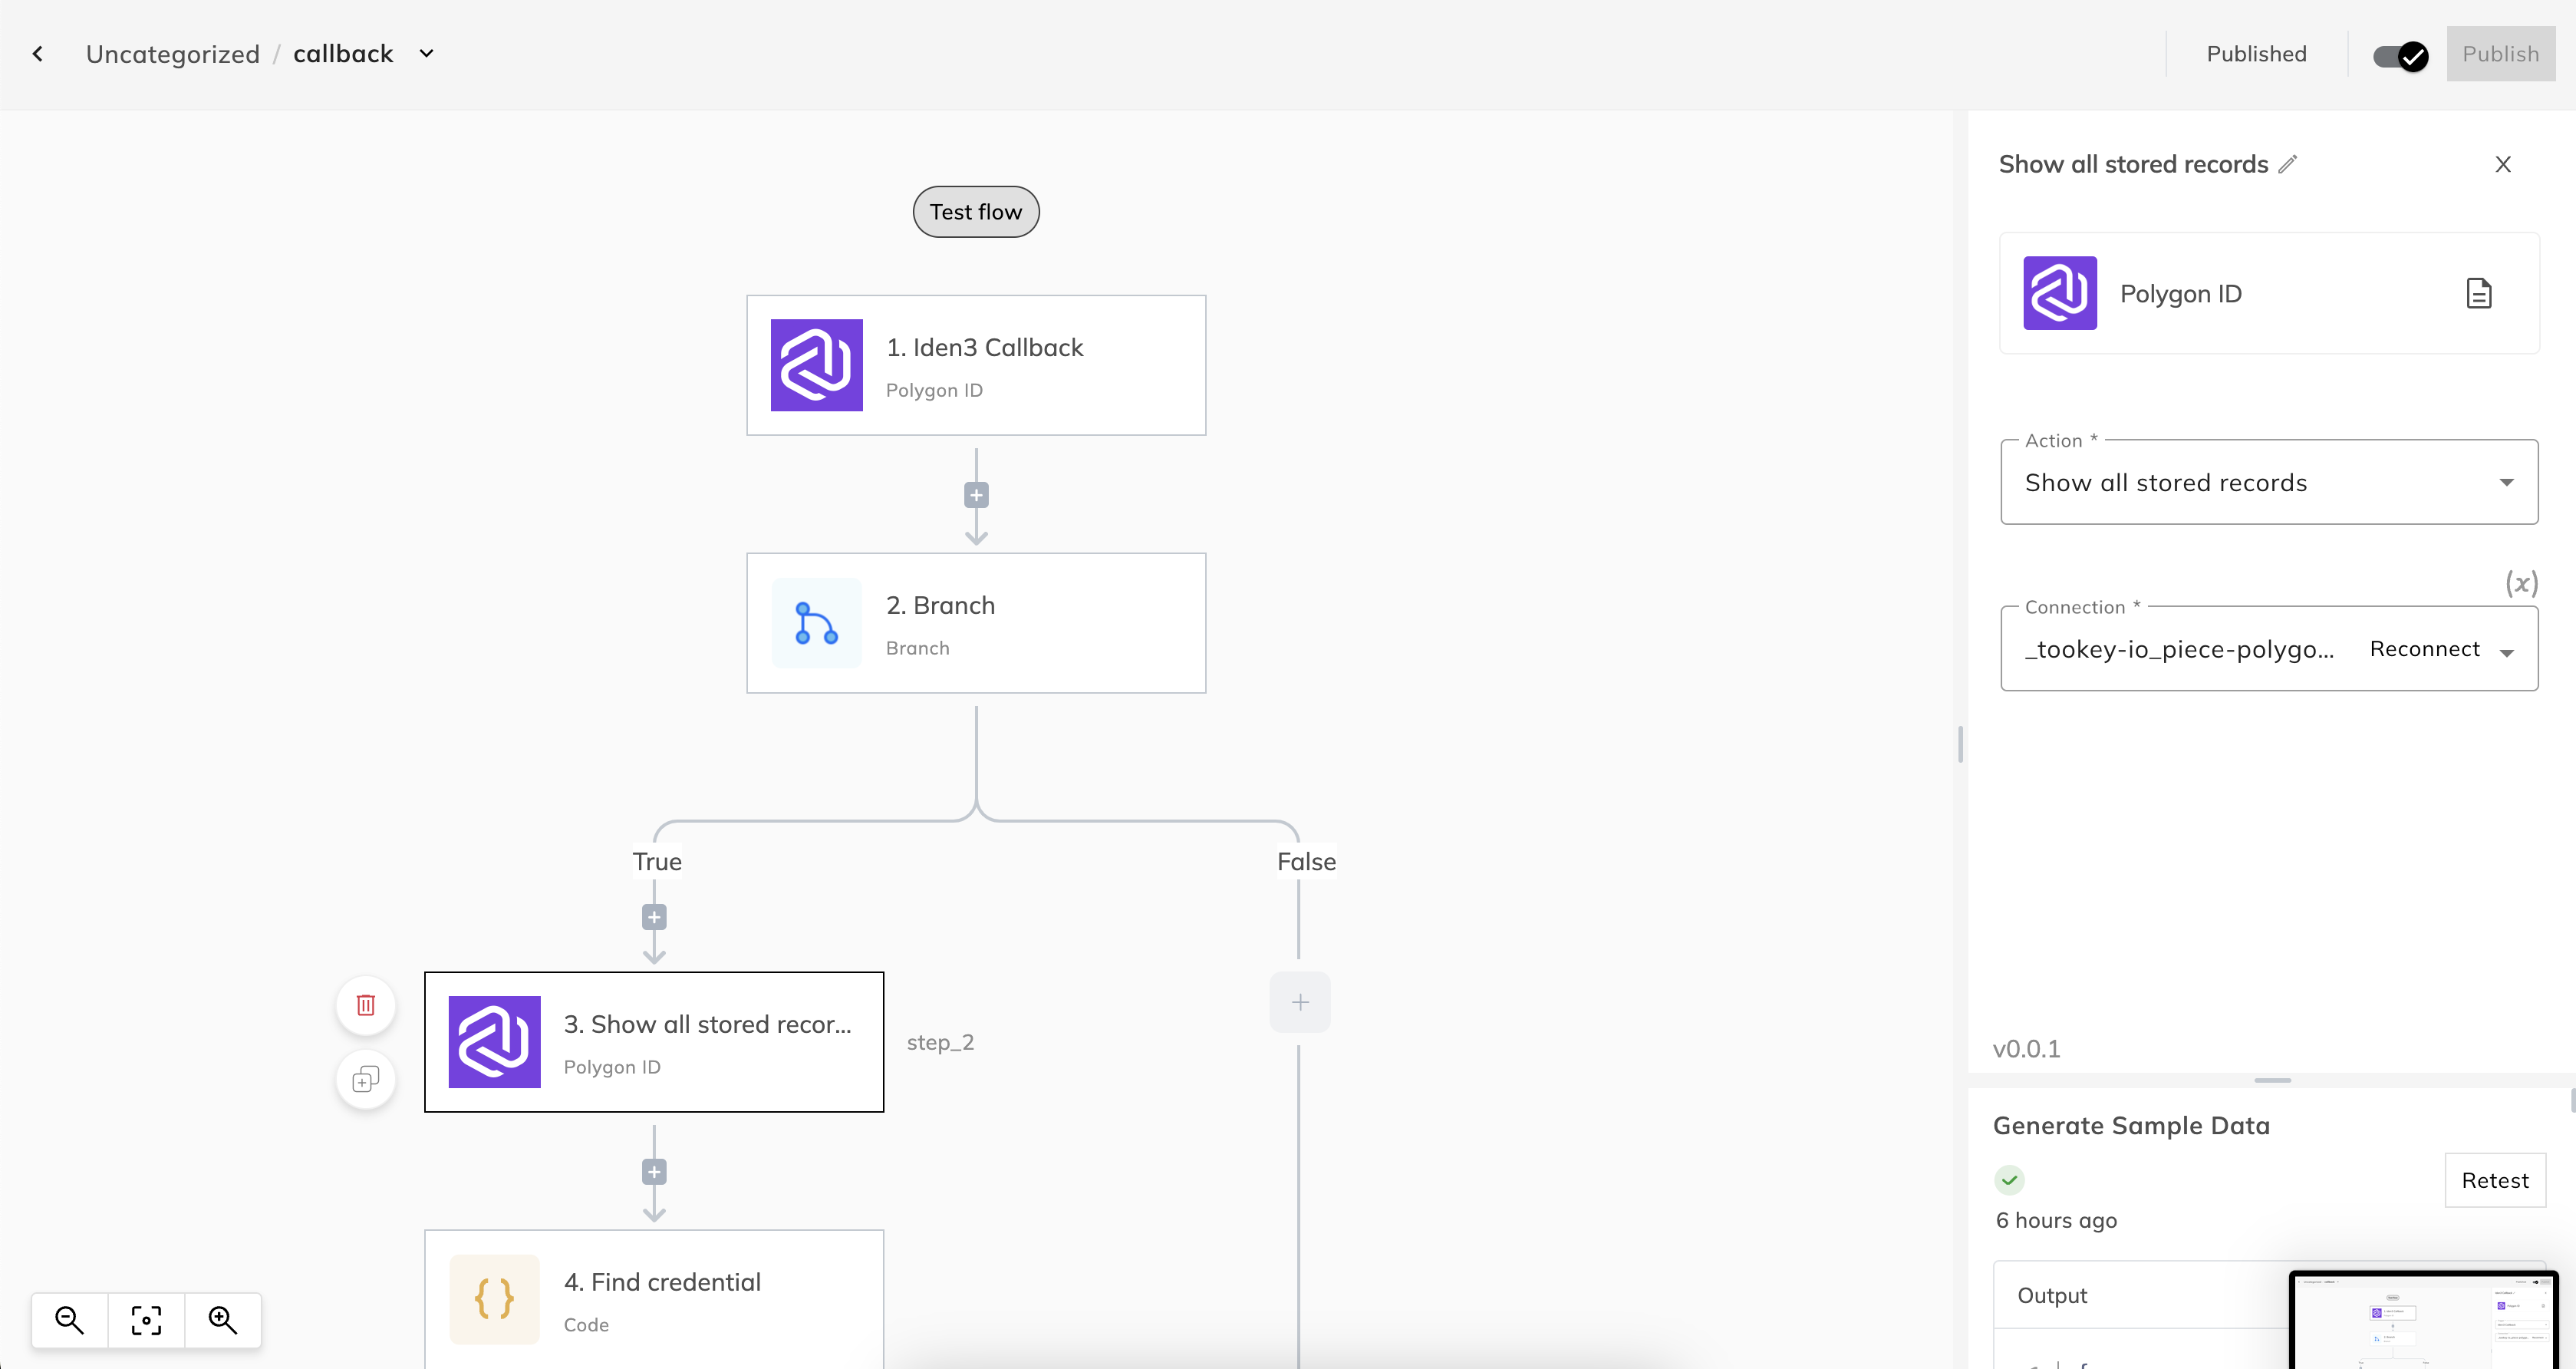Image resolution: width=2576 pixels, height=1369 pixels.
Task: Expand the Action dropdown
Action: click(x=2506, y=482)
